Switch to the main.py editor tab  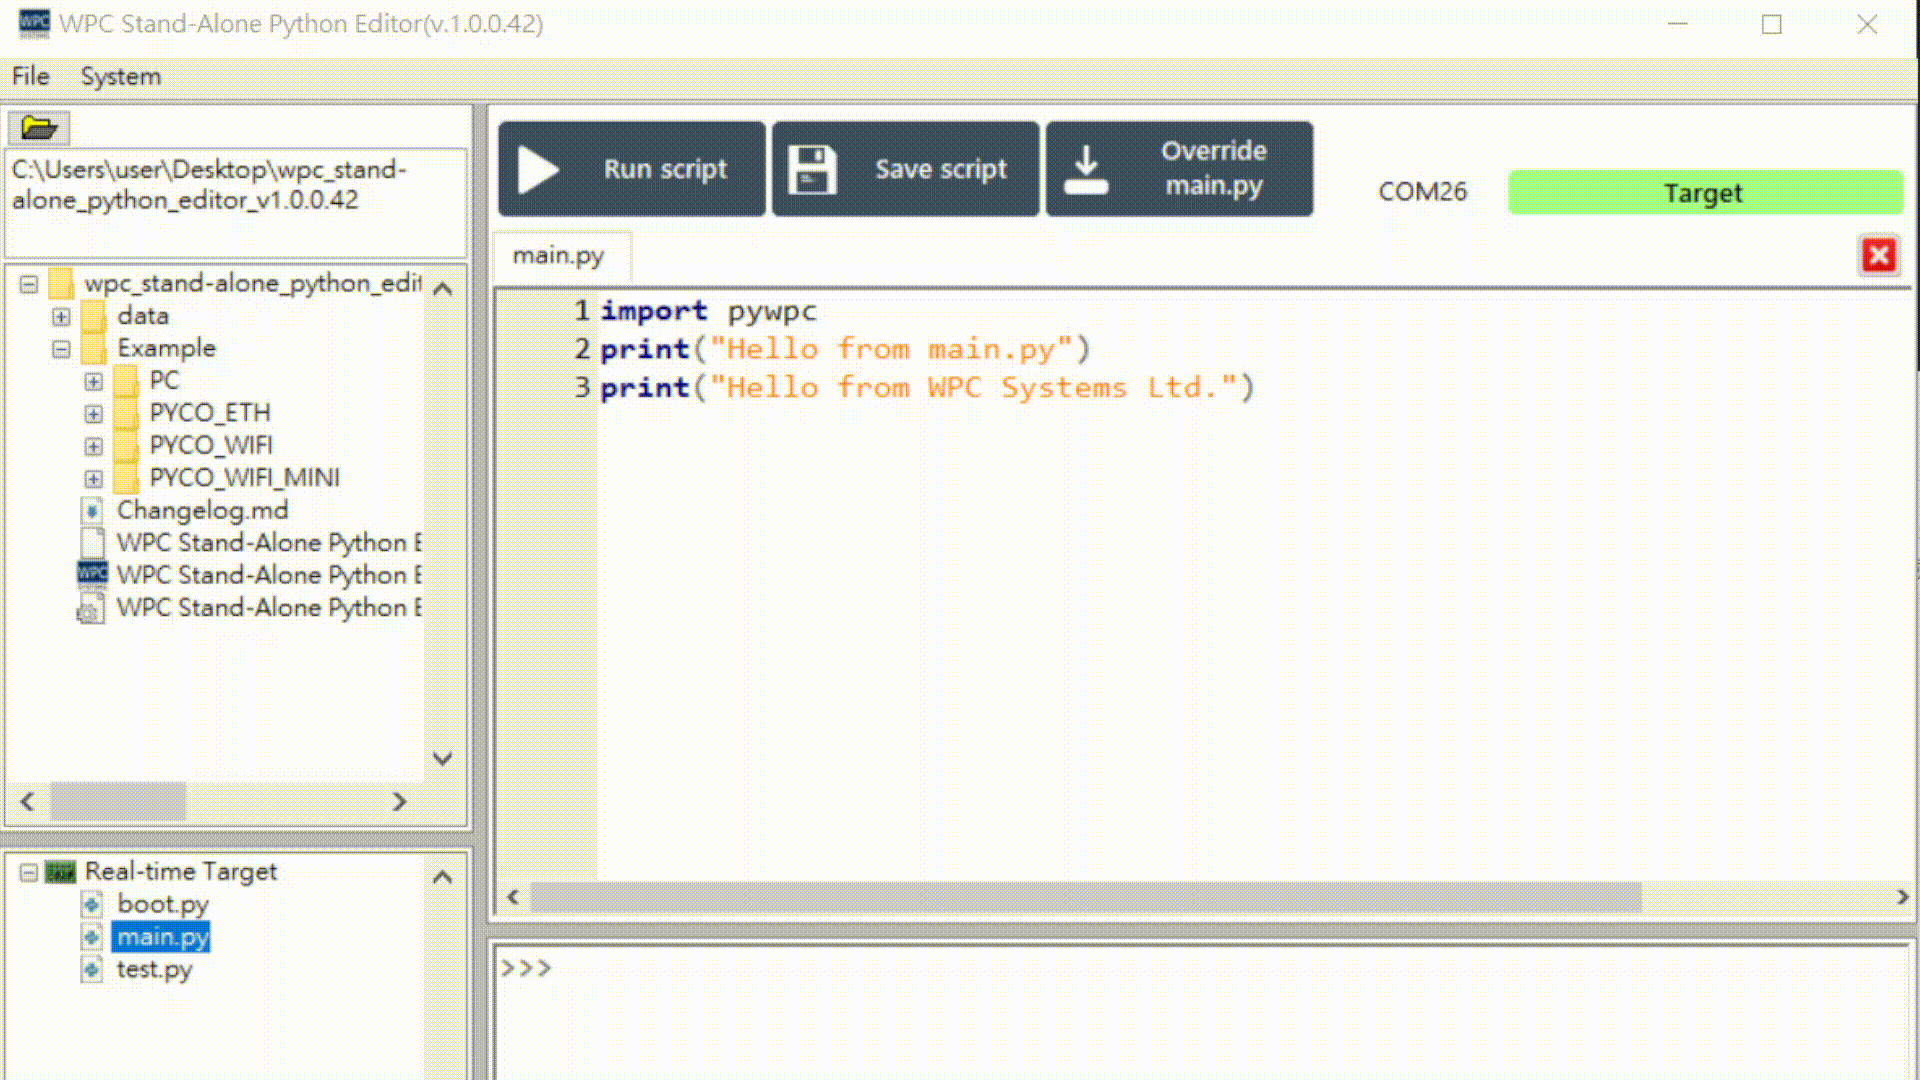[x=558, y=255]
